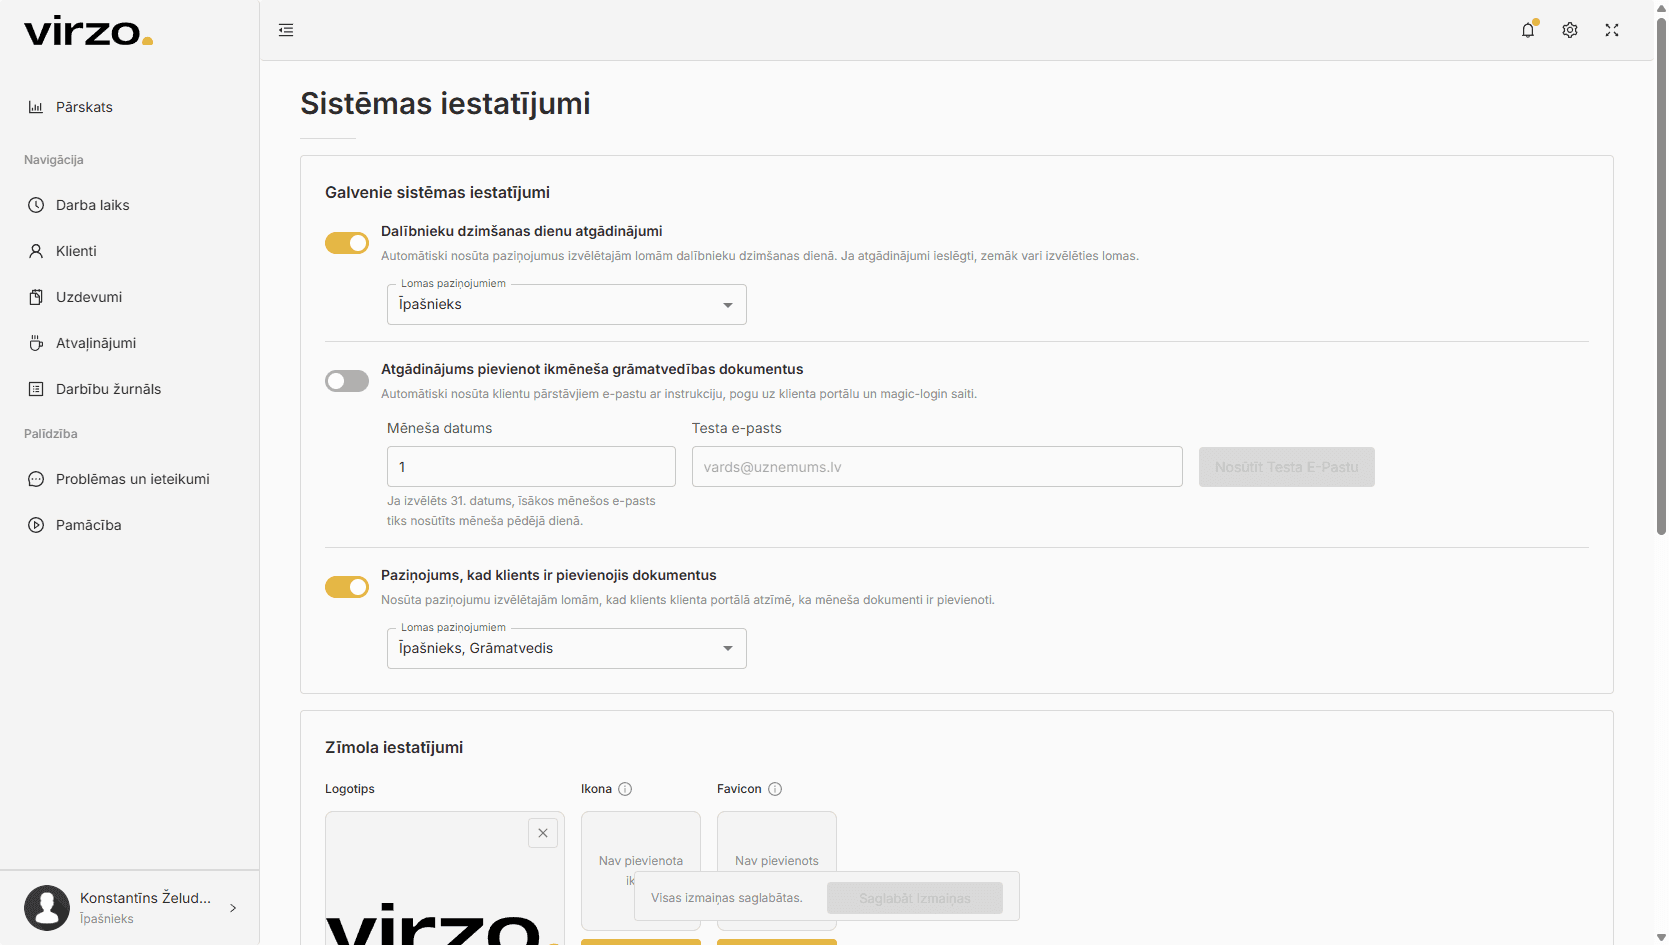Remove the uploaded logo with X
The height and width of the screenshot is (945, 1669).
[x=543, y=833]
